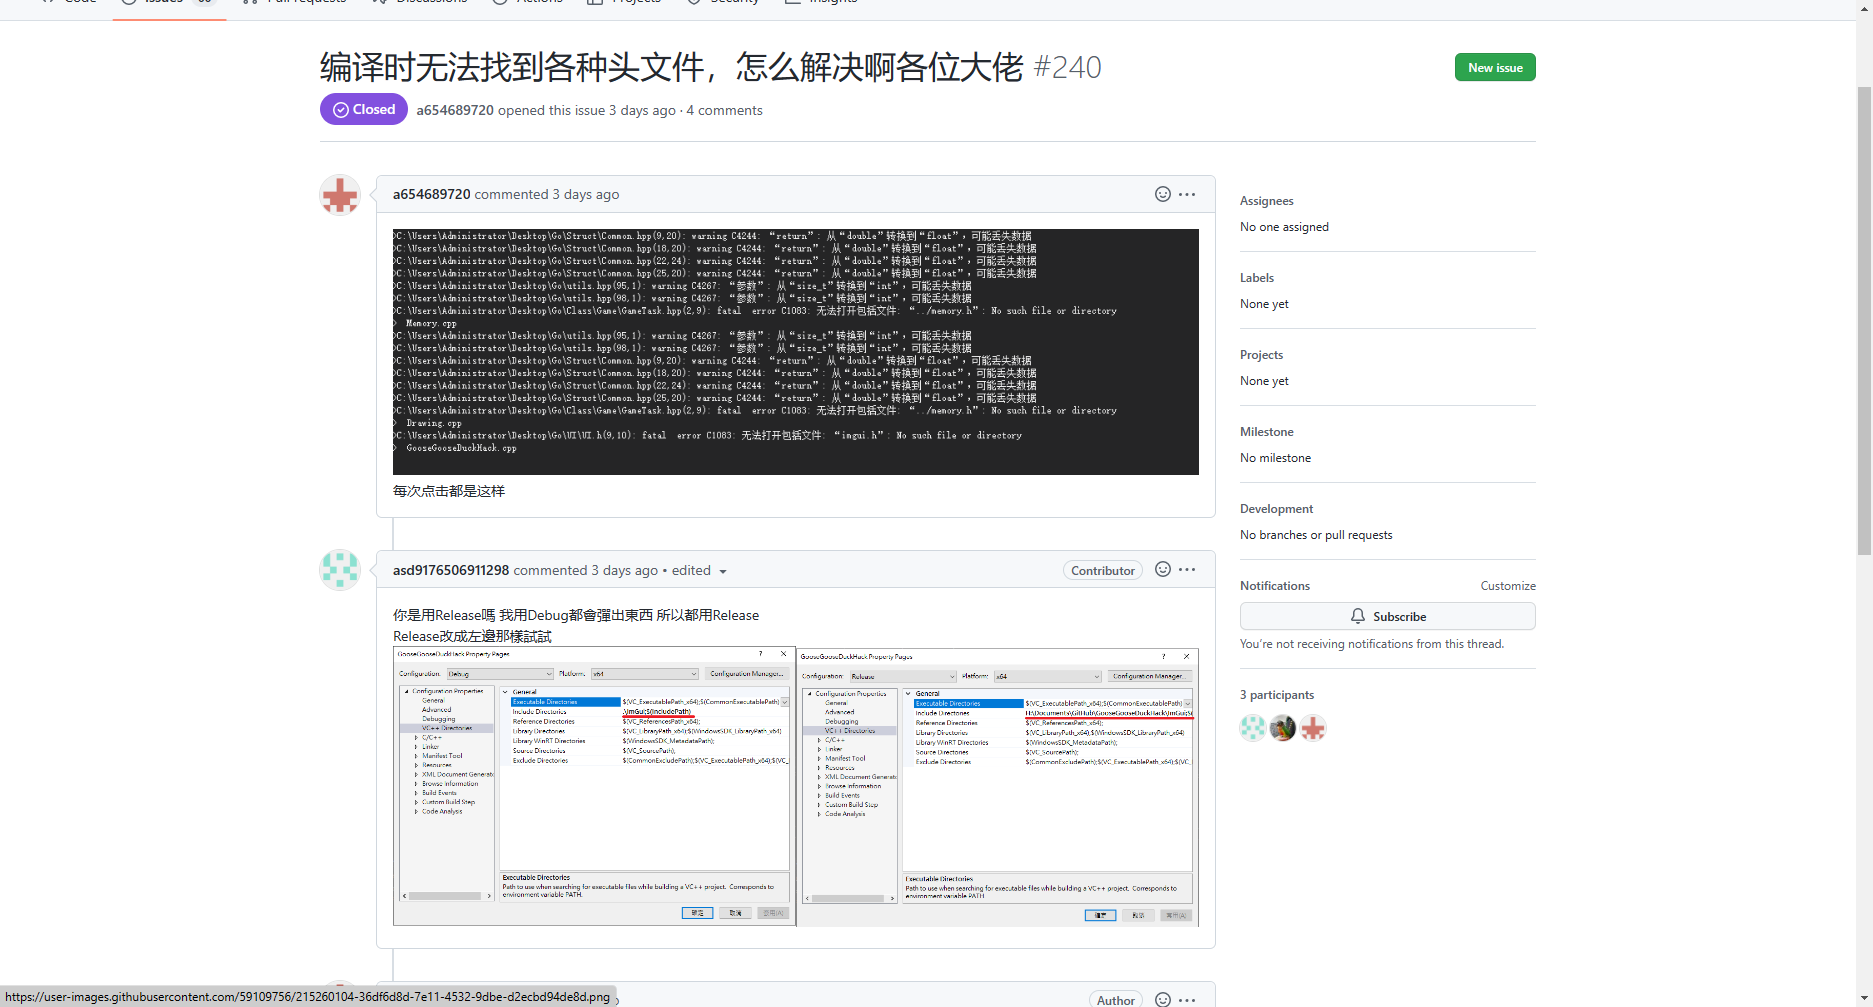The width and height of the screenshot is (1873, 1007).
Task: Click '3 days ago' timestamp on asd9176506911298's comment
Action: (x=624, y=570)
